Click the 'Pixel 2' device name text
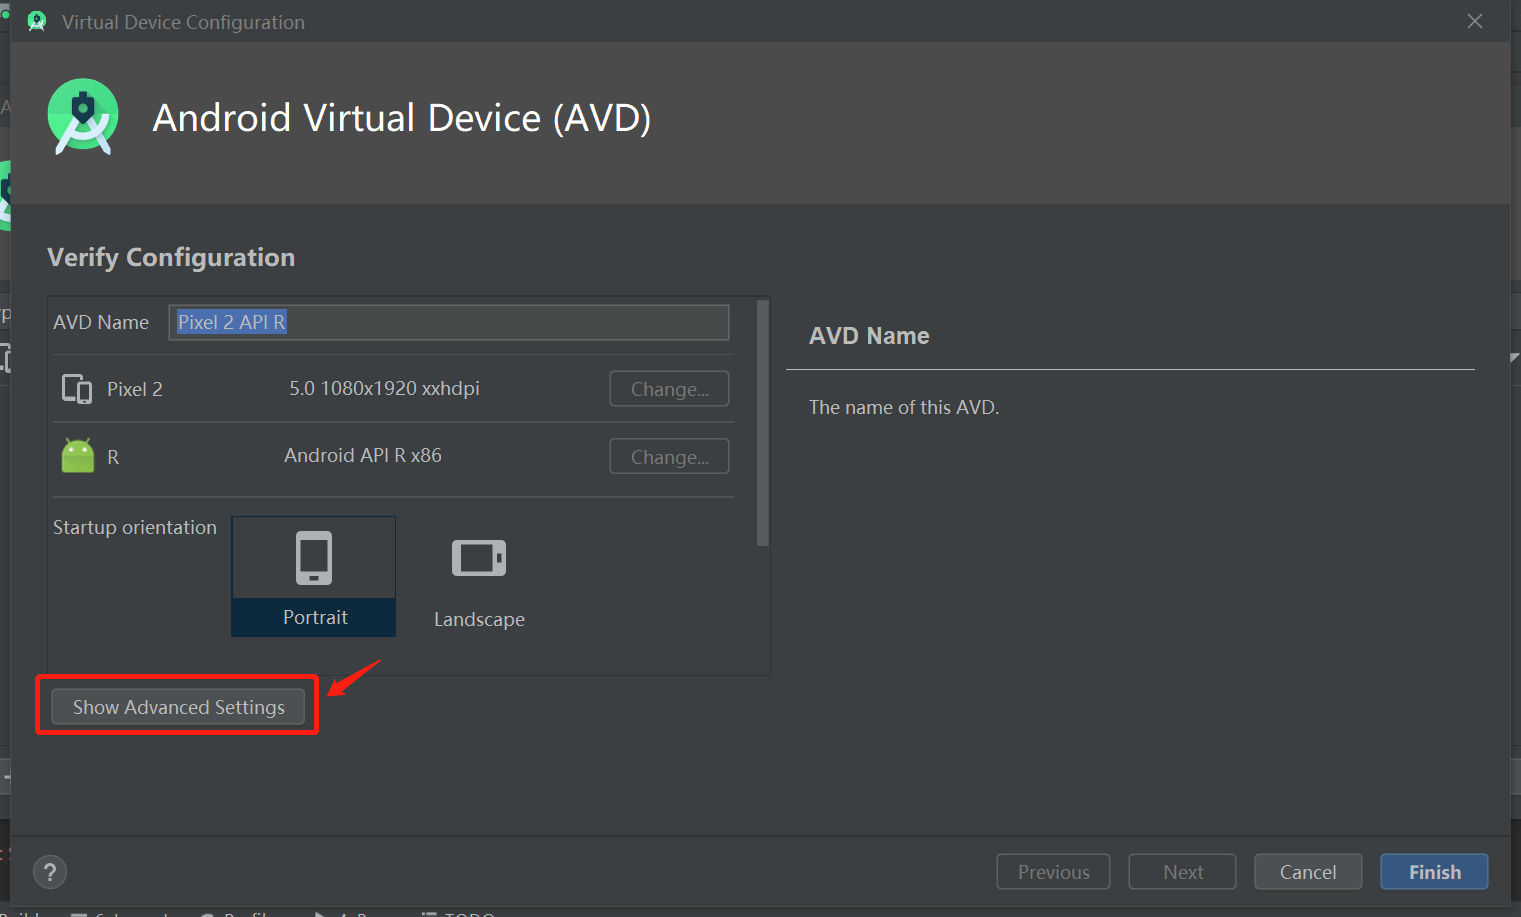The image size is (1521, 917). 135,389
